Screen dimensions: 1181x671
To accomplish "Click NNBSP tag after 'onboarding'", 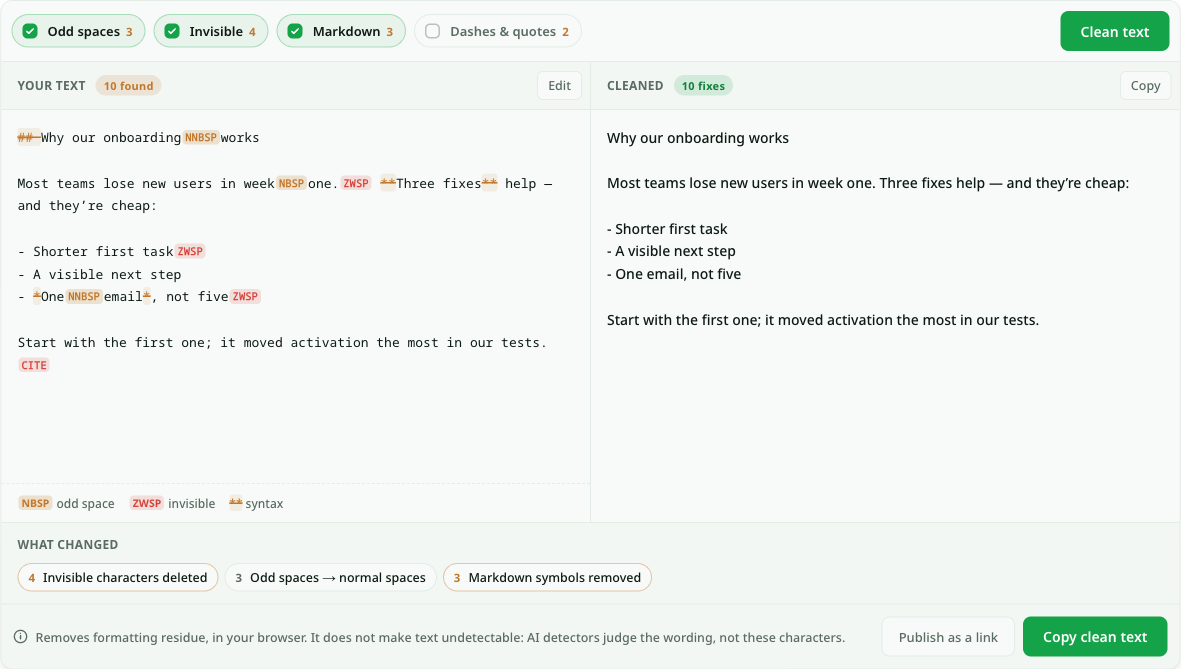I will [201, 137].
